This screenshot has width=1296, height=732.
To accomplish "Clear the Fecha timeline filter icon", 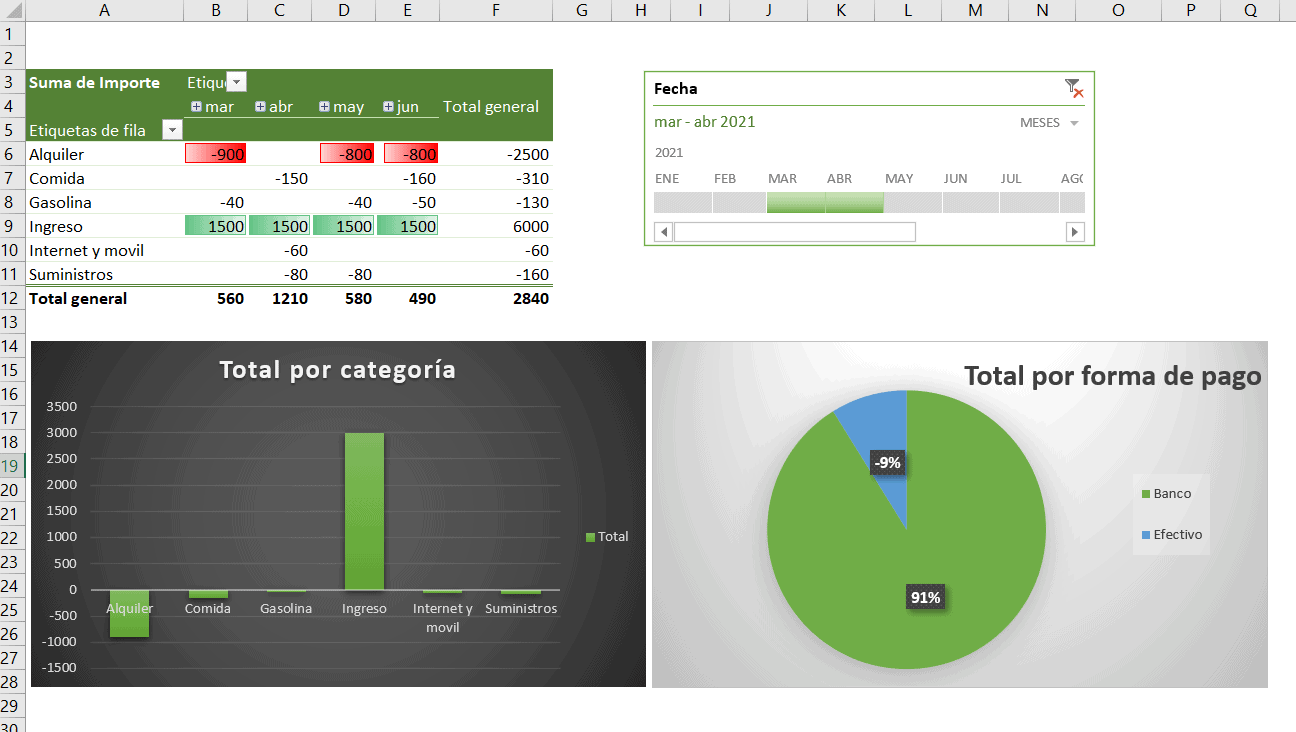I will (x=1074, y=88).
